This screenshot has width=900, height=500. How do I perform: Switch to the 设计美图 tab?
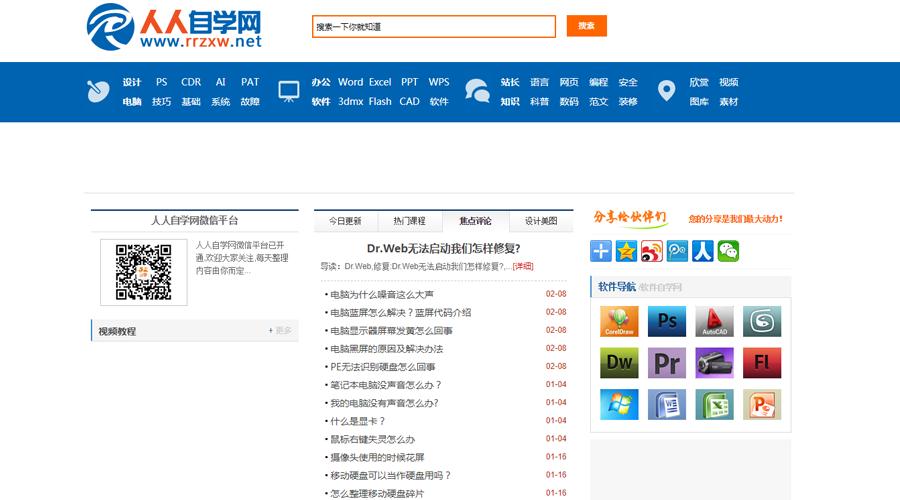(x=541, y=221)
